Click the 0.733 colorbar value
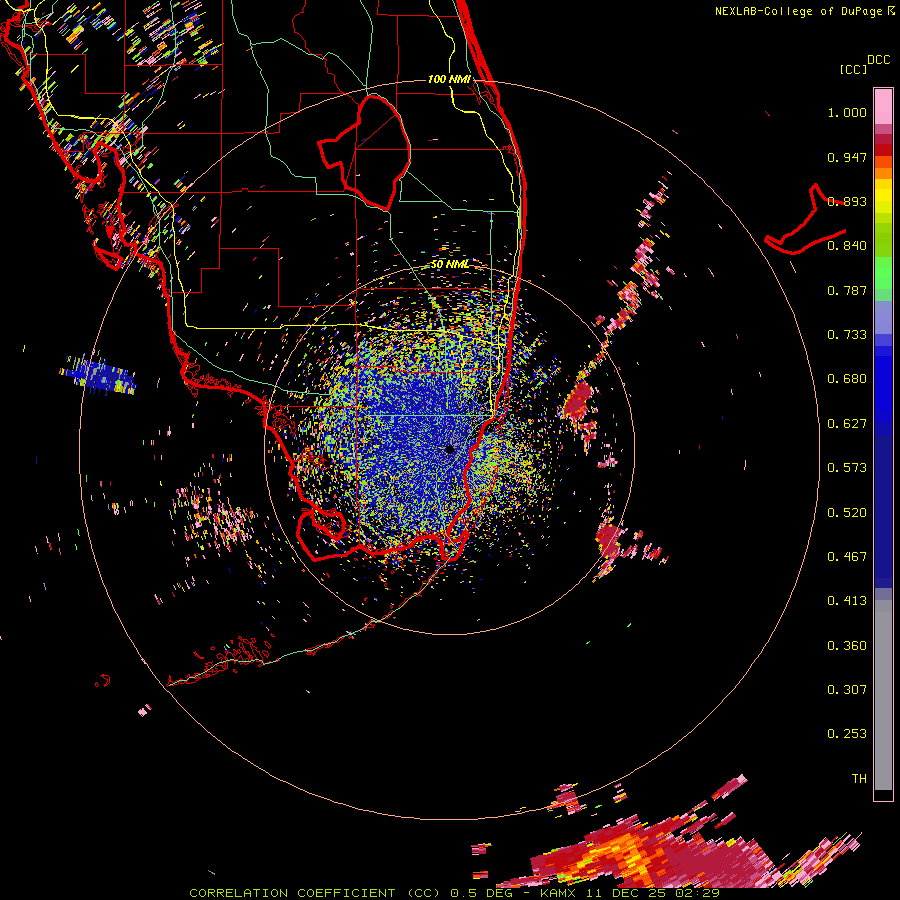This screenshot has height=900, width=900. point(847,335)
